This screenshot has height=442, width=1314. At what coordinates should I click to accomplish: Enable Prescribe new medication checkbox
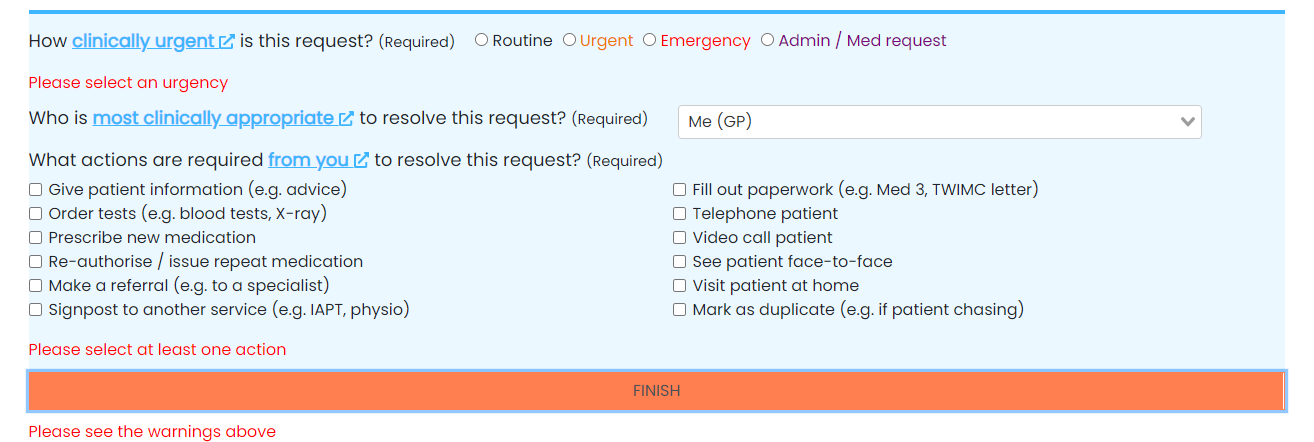[x=36, y=237]
